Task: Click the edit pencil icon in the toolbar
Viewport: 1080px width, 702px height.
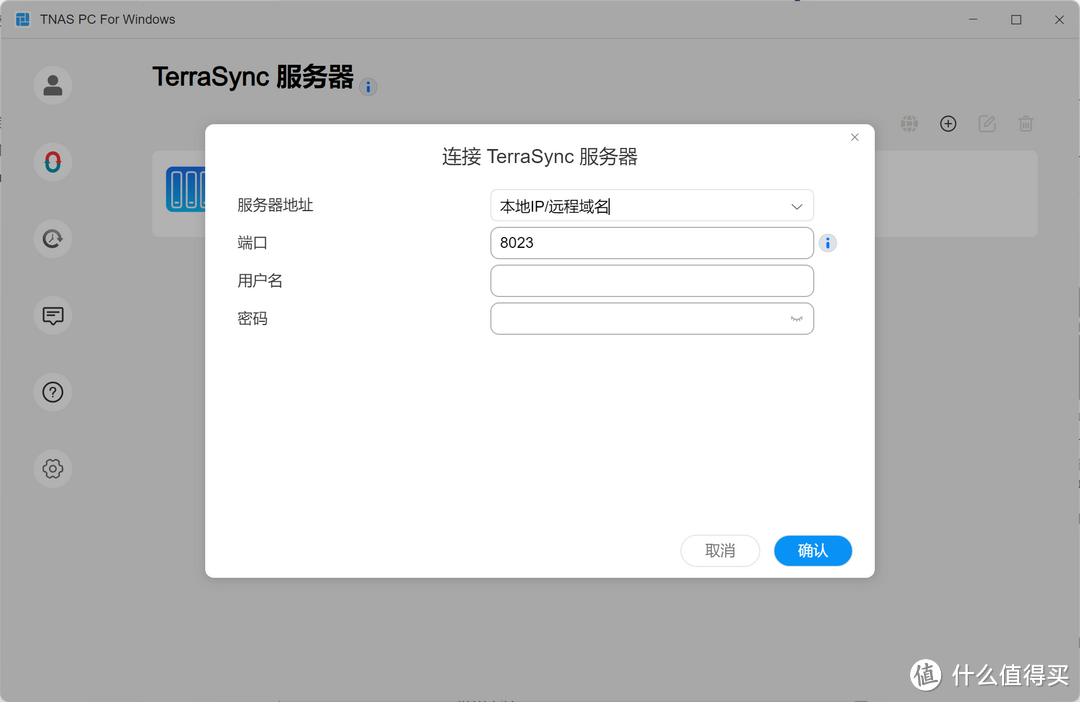Action: coord(987,123)
